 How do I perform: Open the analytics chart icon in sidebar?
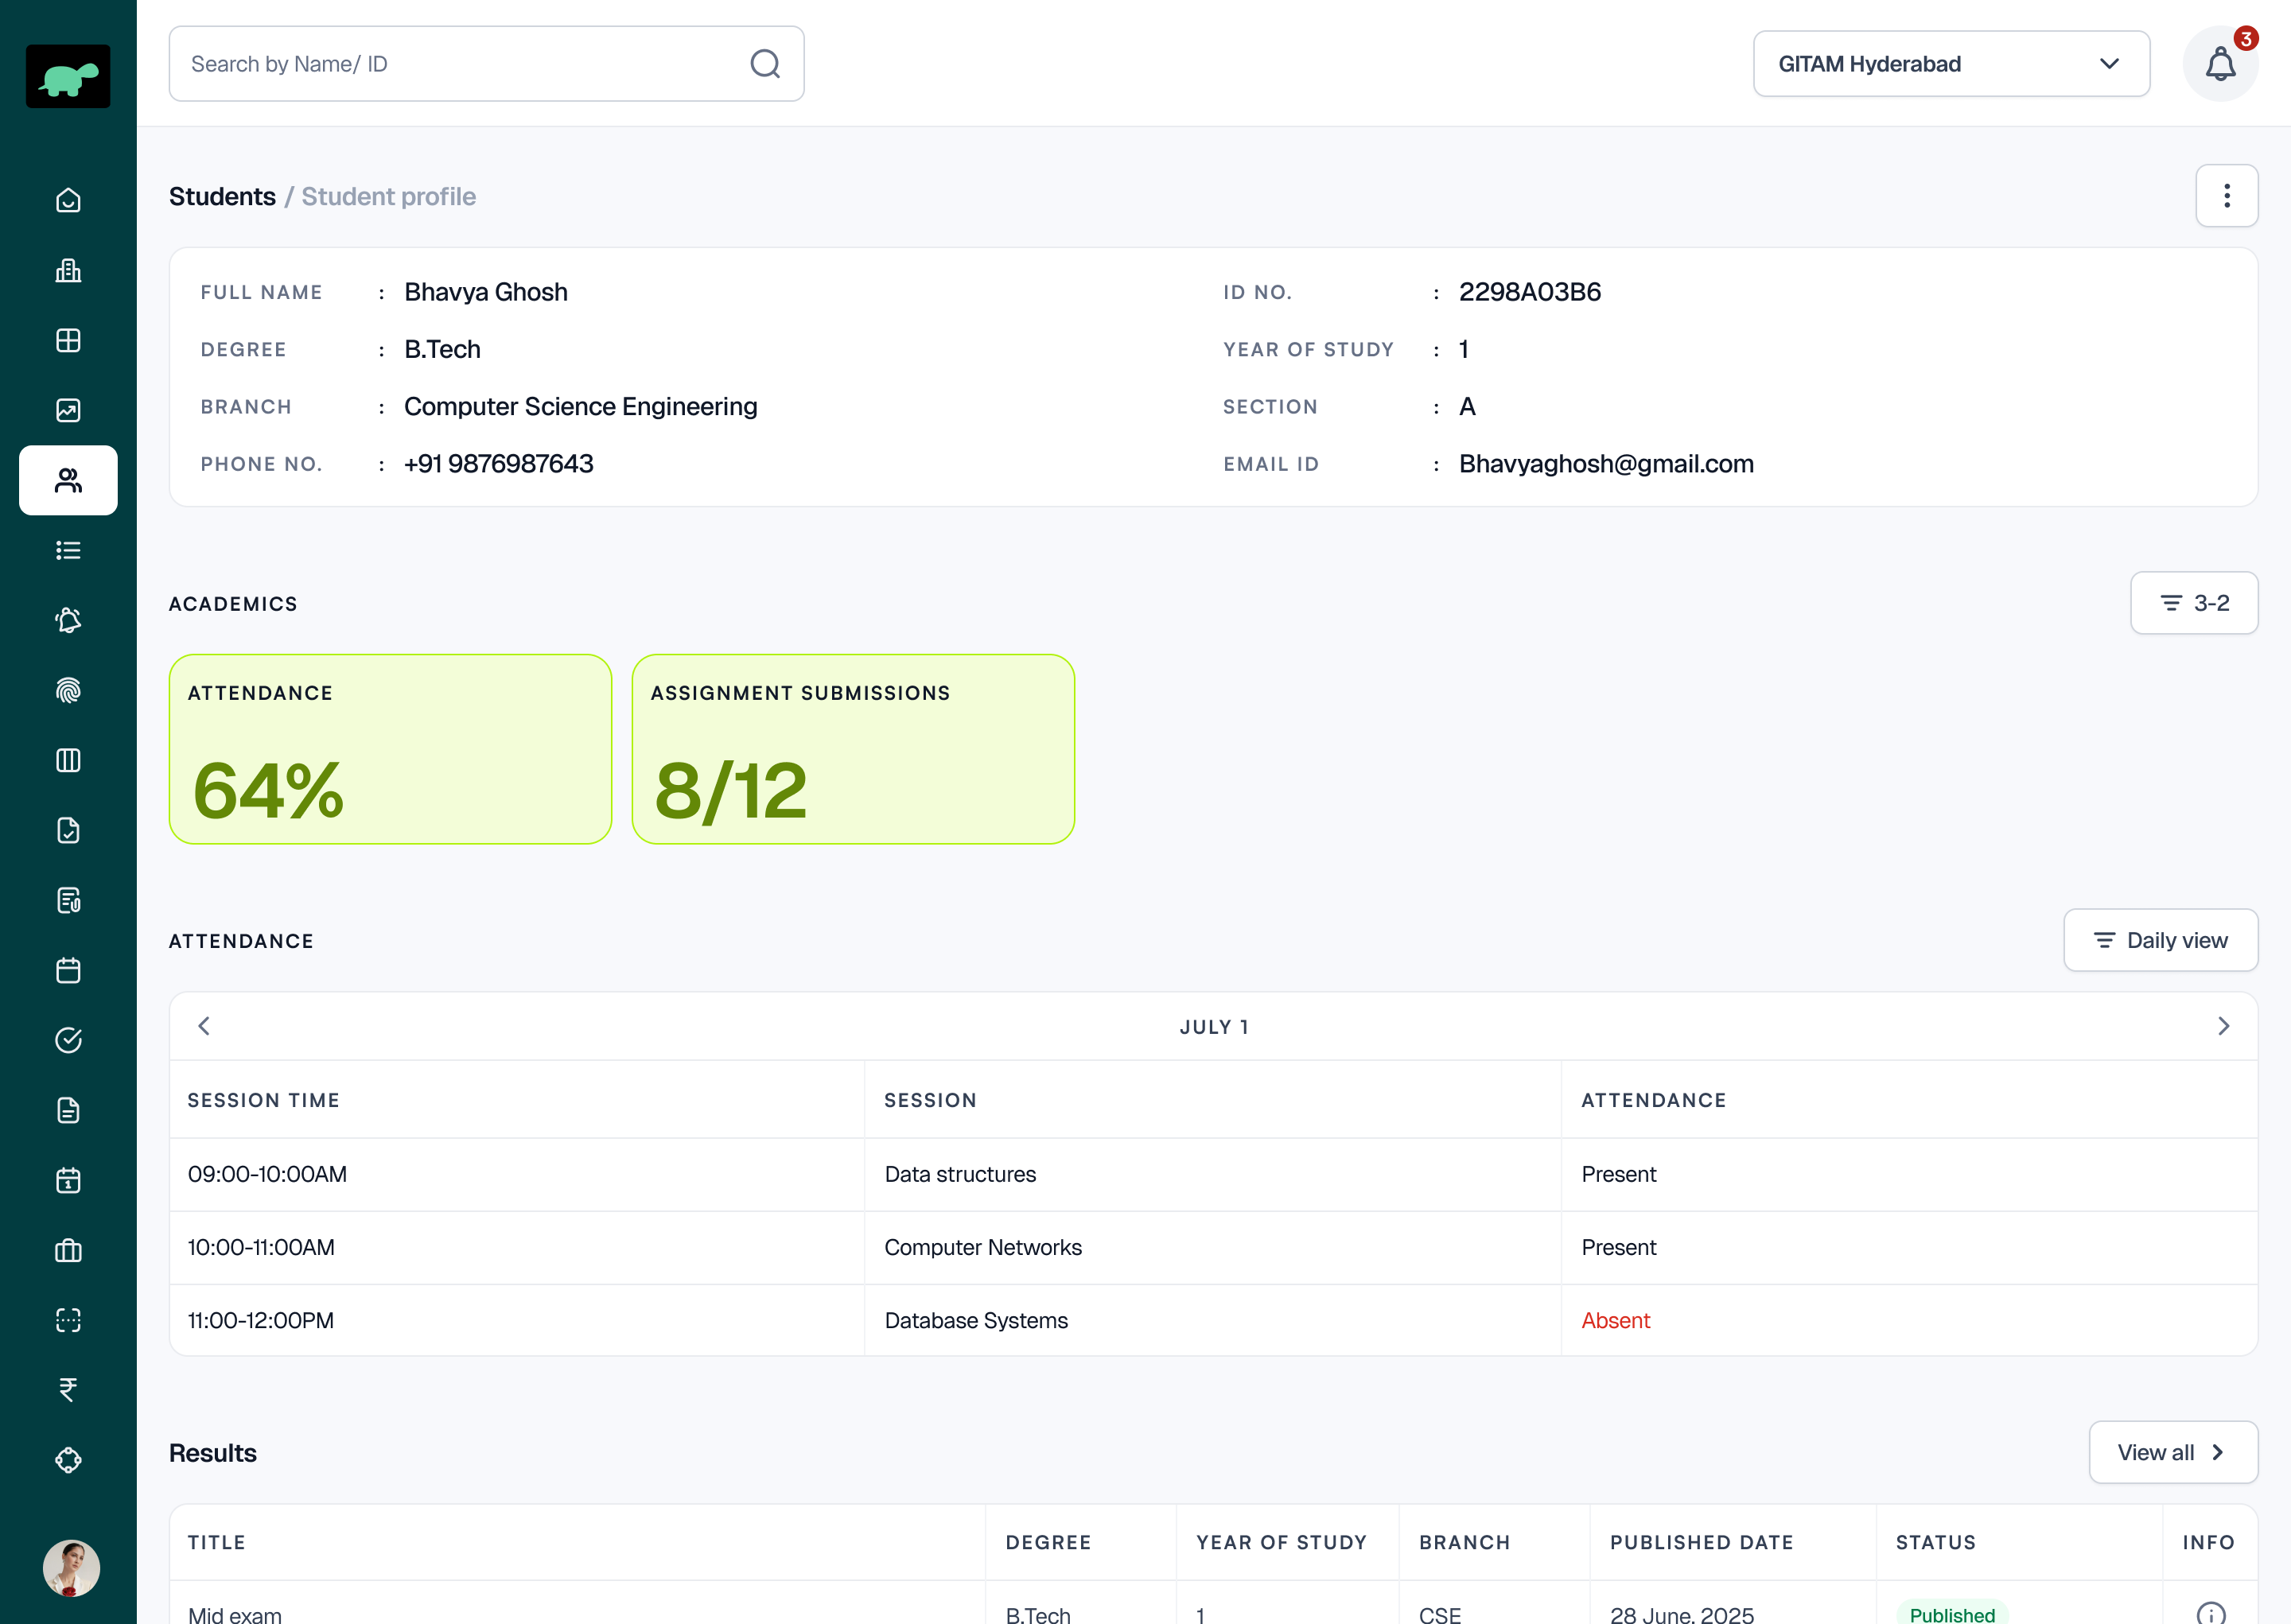pos(68,410)
